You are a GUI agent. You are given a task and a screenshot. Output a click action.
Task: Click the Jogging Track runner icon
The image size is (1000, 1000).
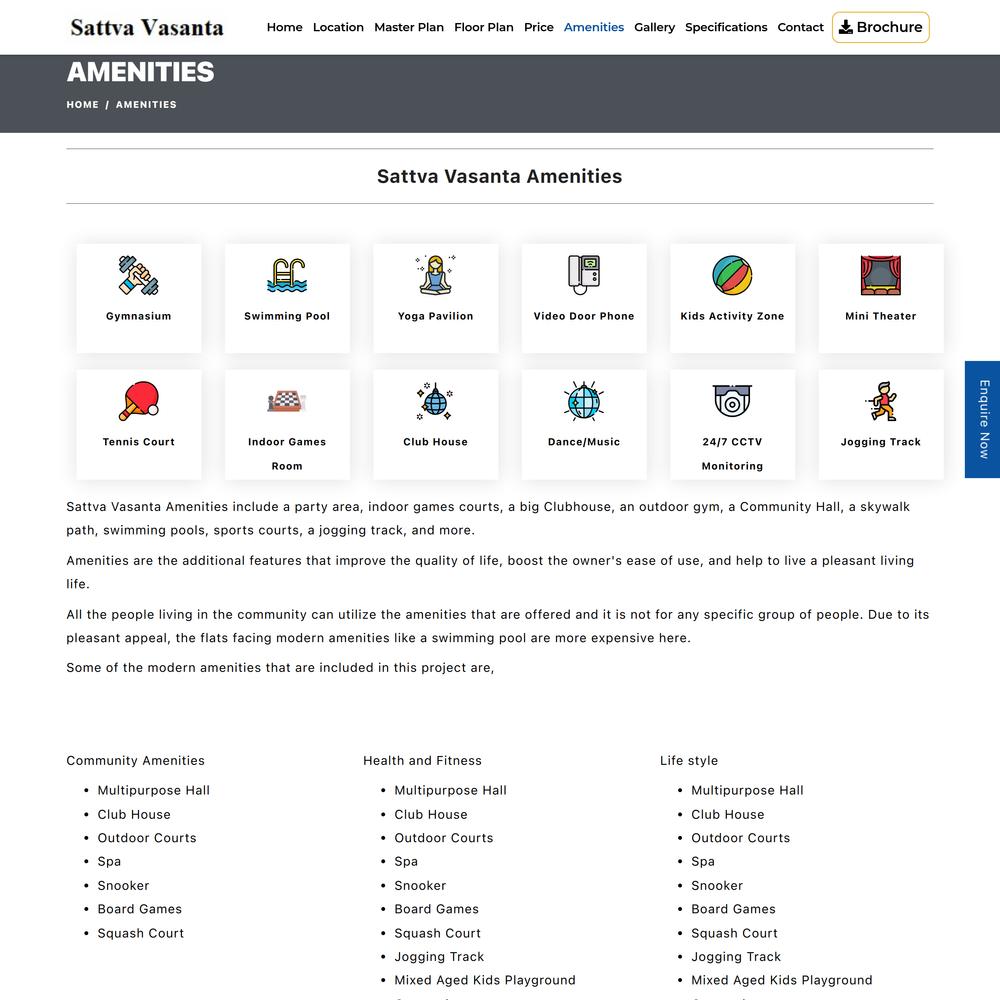881,401
